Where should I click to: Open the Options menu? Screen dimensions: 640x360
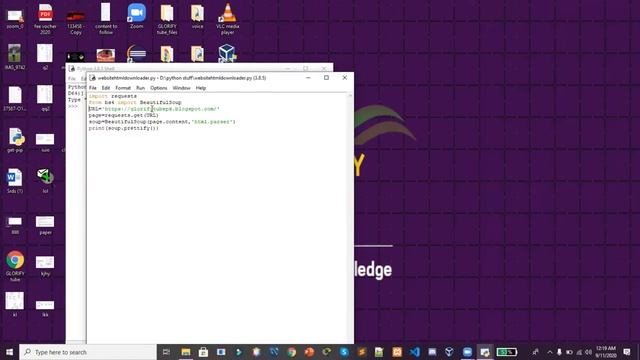pos(159,88)
